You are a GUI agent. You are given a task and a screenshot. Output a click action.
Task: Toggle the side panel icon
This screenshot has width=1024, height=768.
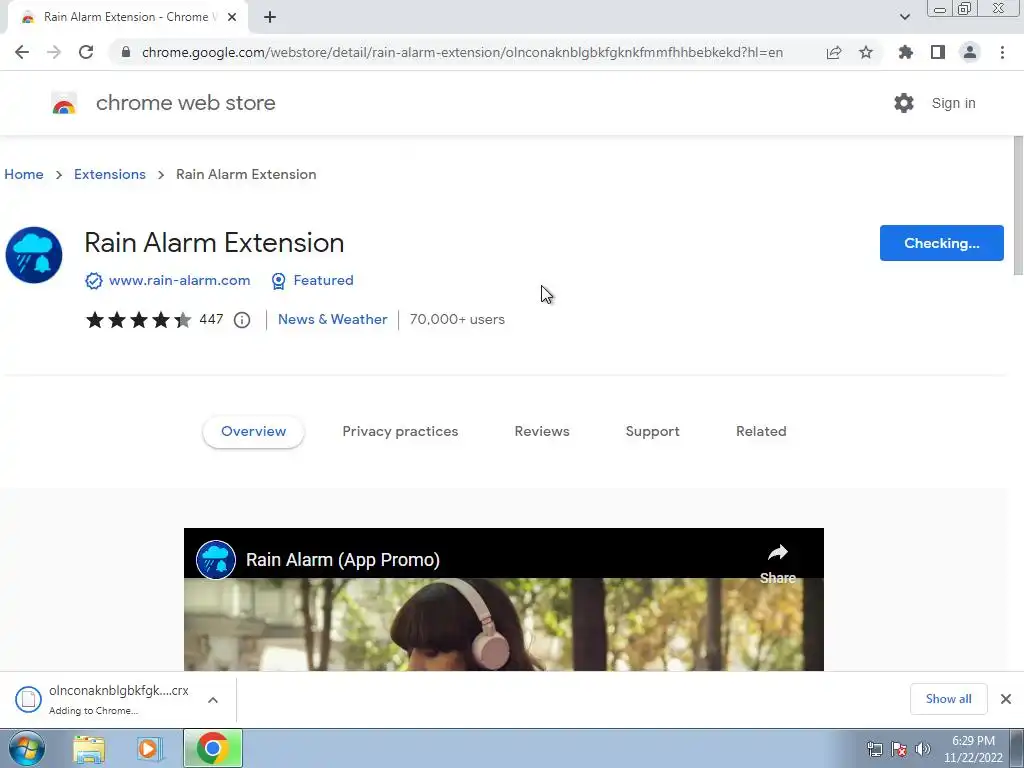coord(938,52)
